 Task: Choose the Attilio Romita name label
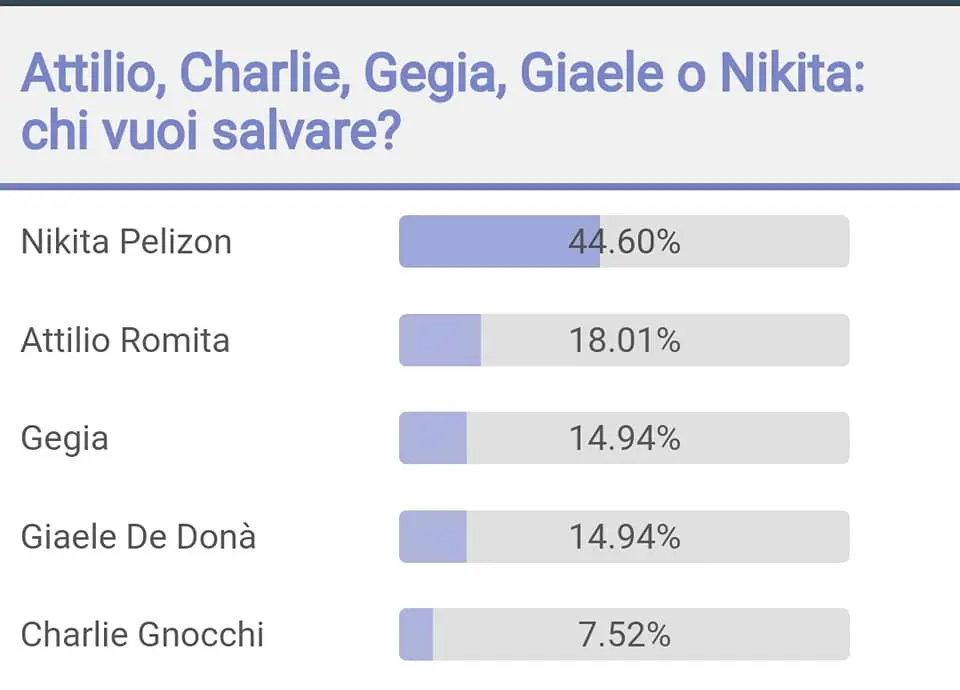pos(125,340)
